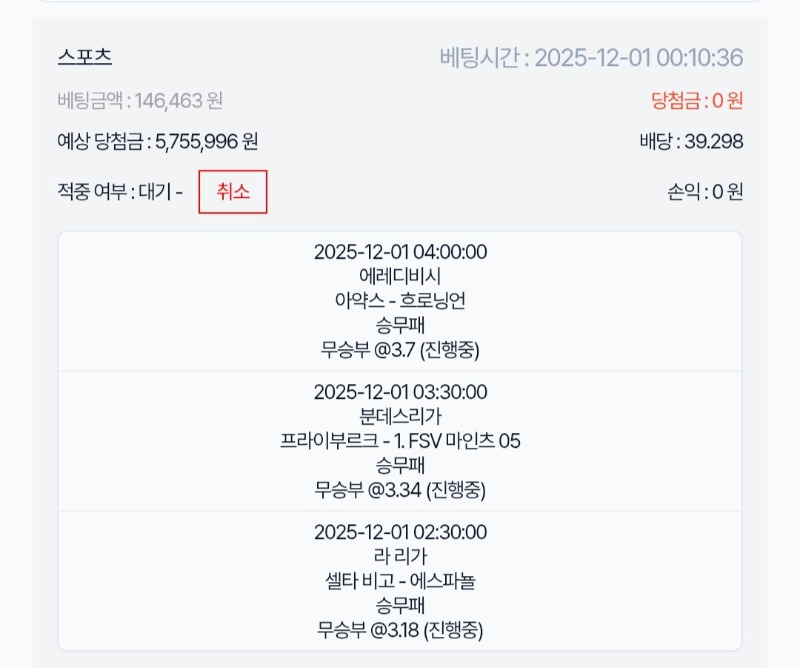Select the 무승부 @3.7 pick
Viewport: 800px width, 668px height.
point(400,349)
